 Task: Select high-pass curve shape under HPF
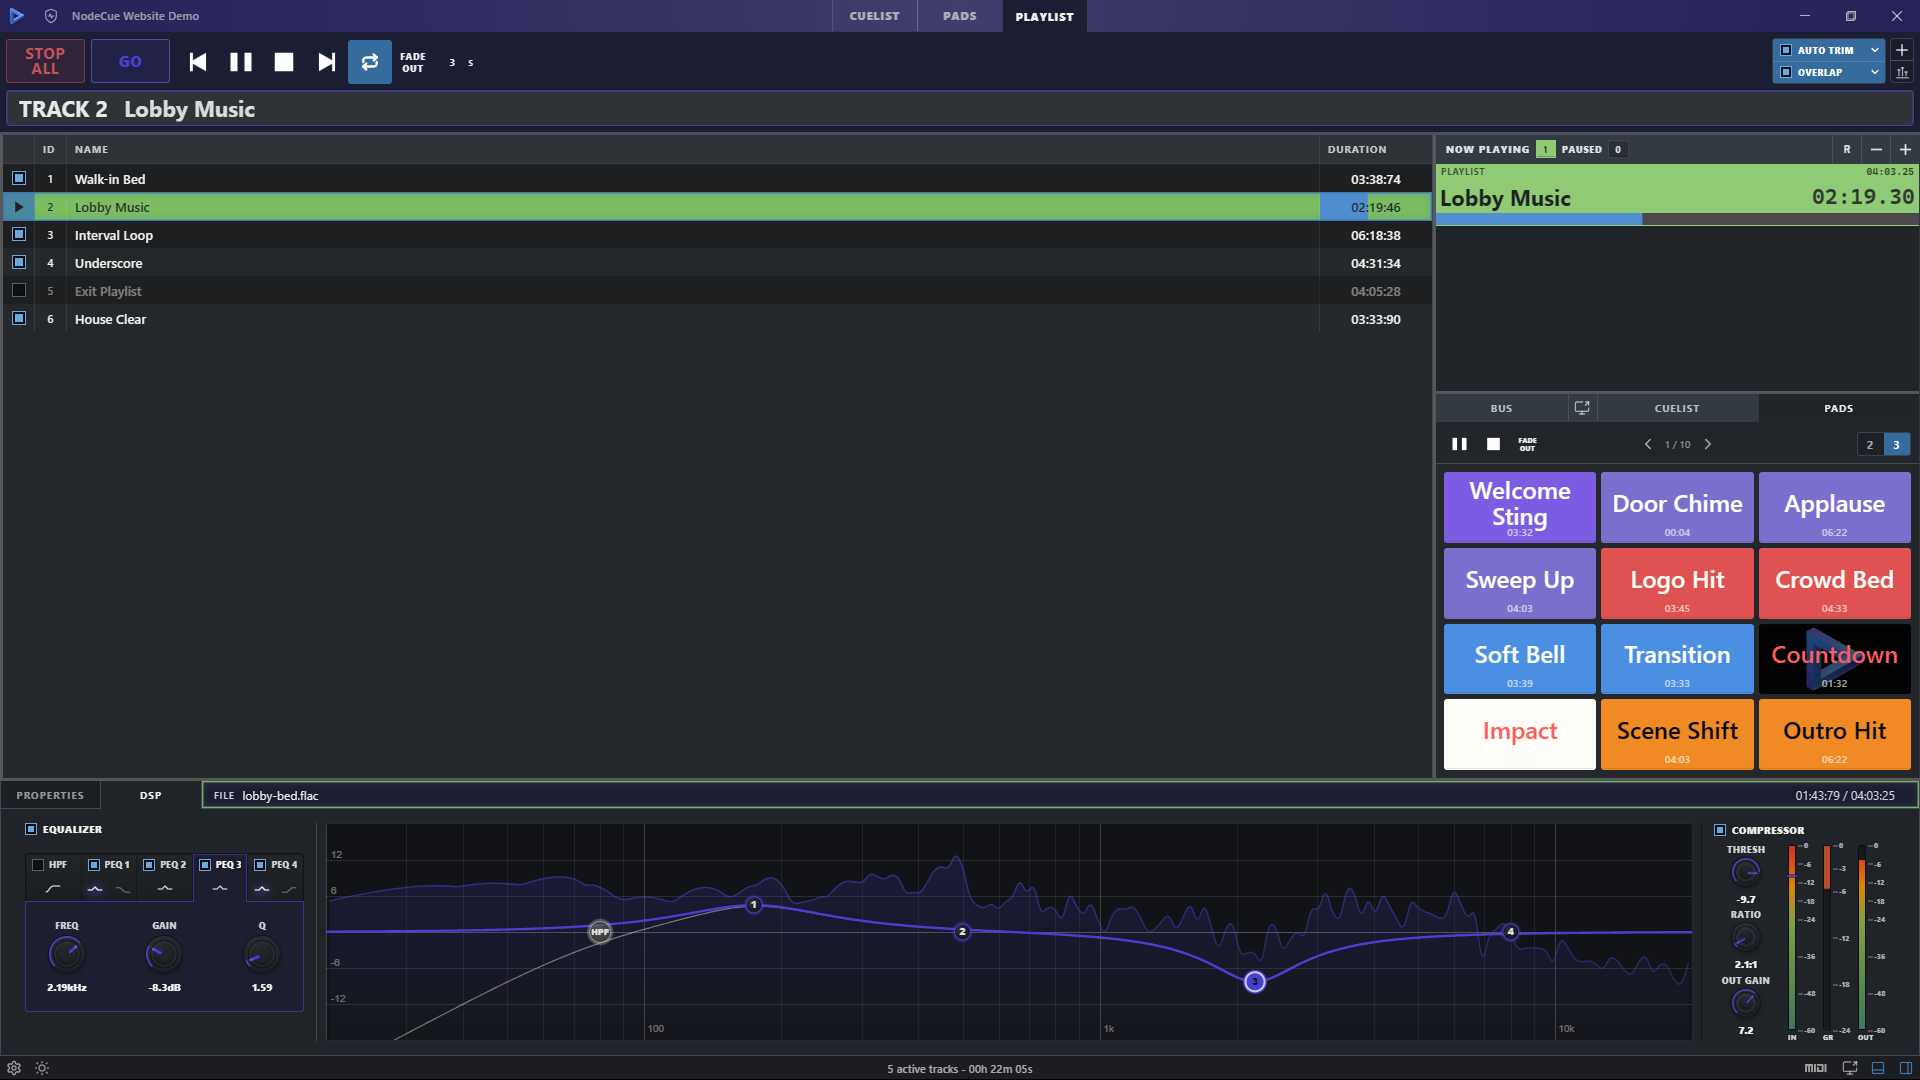tap(53, 889)
